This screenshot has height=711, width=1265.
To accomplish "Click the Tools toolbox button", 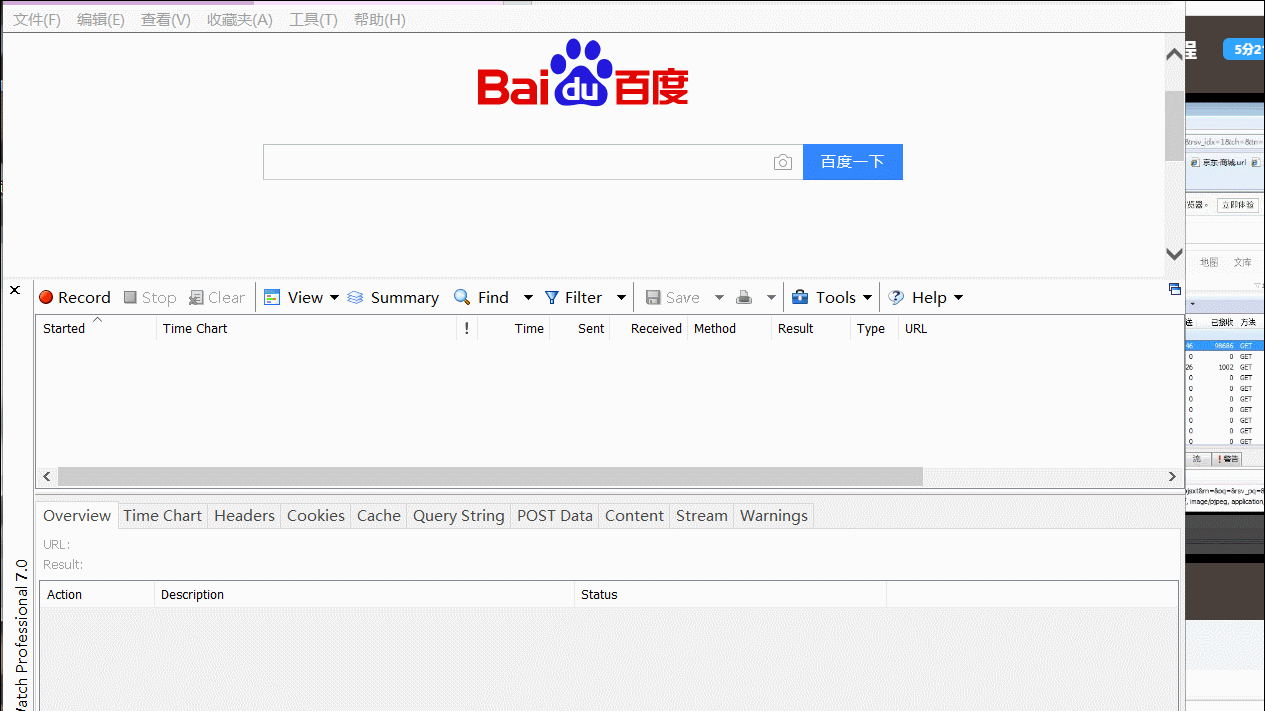I will coord(823,297).
